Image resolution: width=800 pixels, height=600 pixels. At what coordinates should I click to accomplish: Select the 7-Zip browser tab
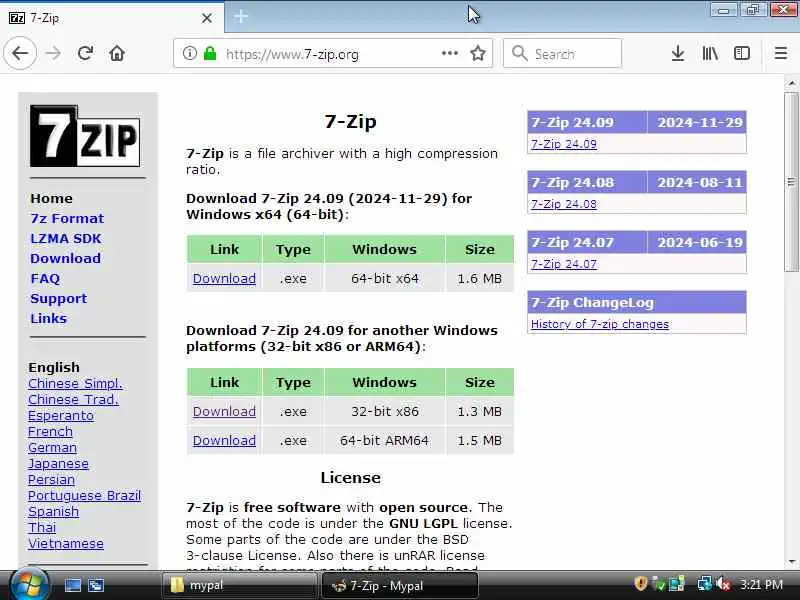(x=112, y=18)
